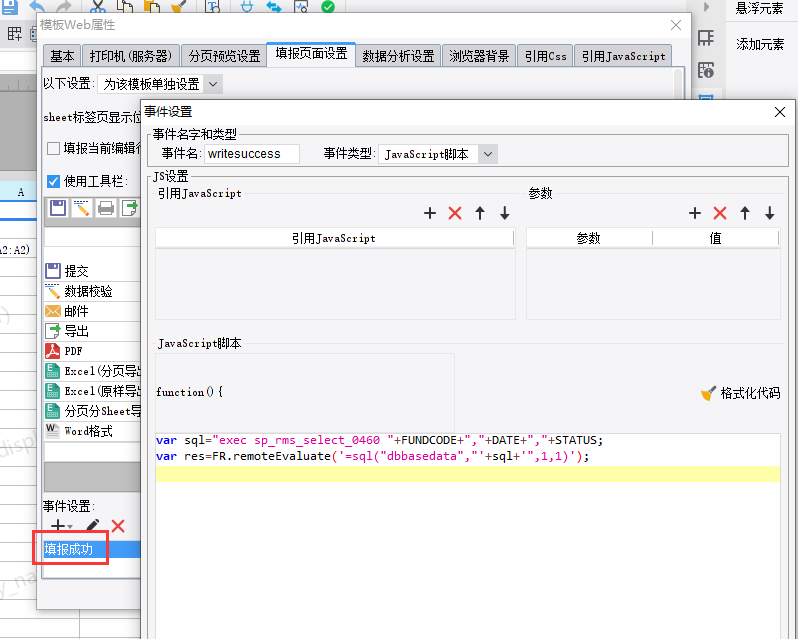This screenshot has width=798, height=639.
Task: Delete referenced JavaScript with red X
Action: (x=455, y=213)
